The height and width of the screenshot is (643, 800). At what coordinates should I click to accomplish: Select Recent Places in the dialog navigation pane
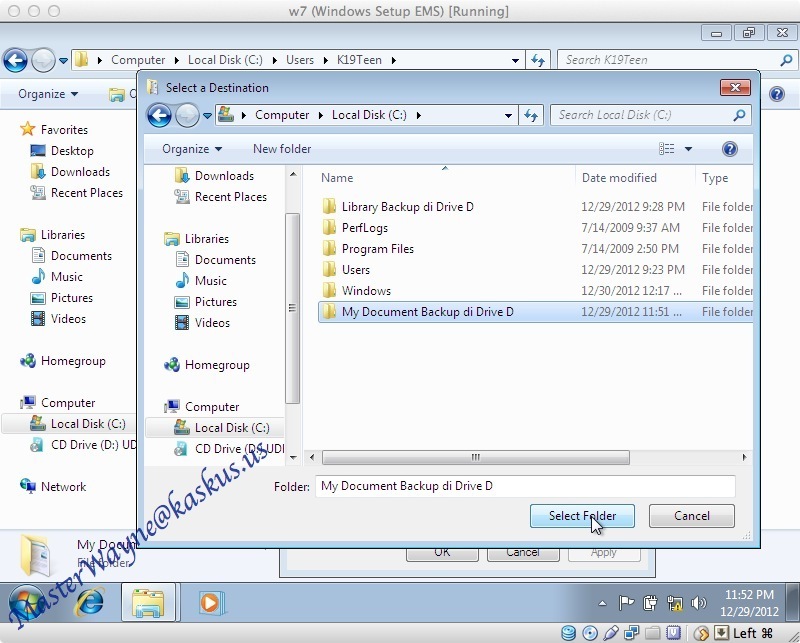coord(220,197)
